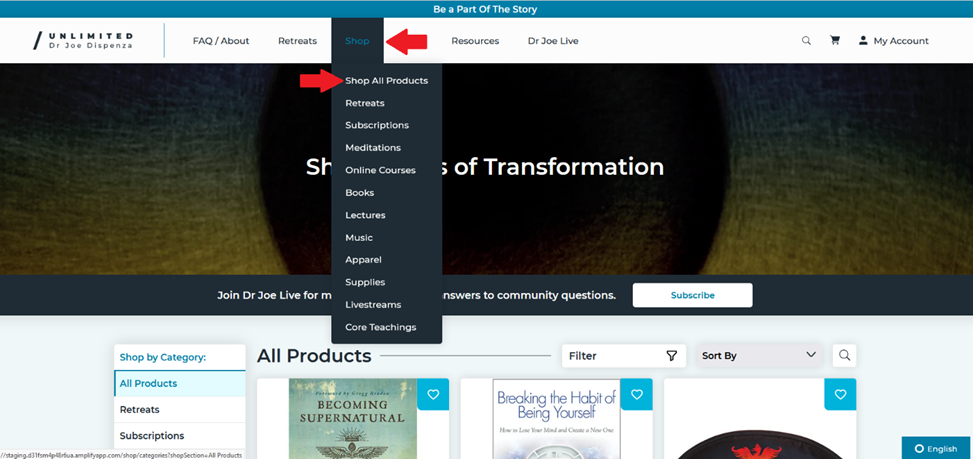Screen dimensions: 973x459
Task: Open FAQ / About in navigation bar
Action: [x=221, y=41]
